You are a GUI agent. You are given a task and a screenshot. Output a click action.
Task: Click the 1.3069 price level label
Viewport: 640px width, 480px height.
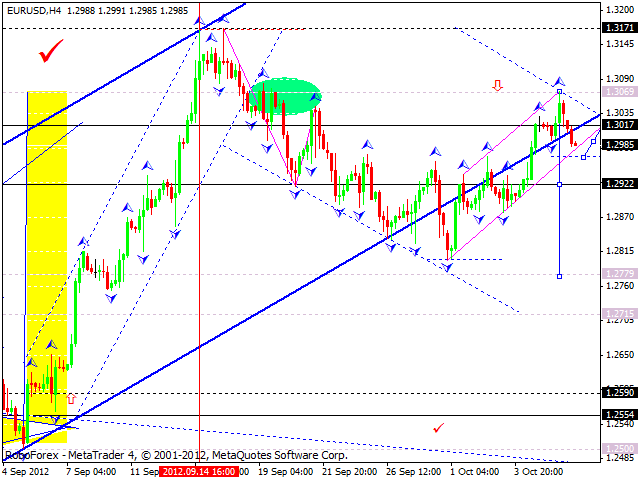coord(621,92)
